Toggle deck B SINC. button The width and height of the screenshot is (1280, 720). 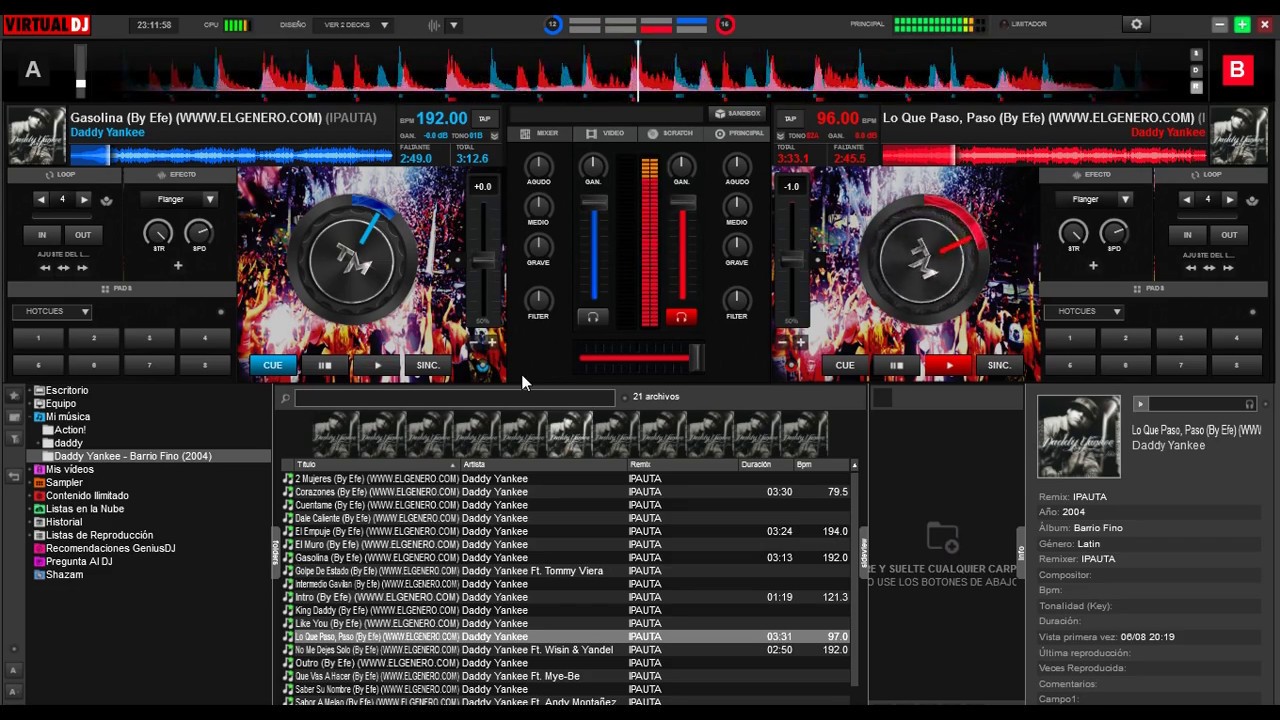[x=999, y=365]
